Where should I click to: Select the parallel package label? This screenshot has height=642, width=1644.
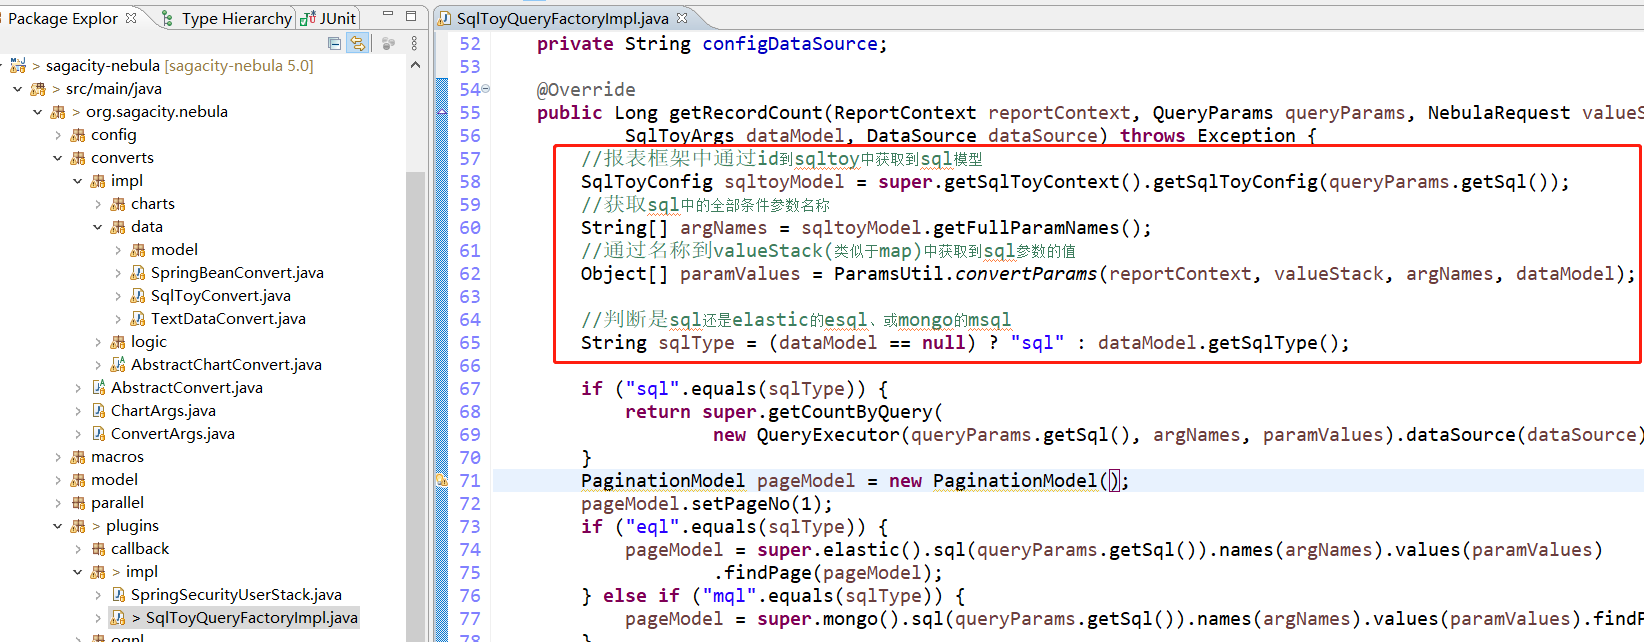tap(117, 503)
